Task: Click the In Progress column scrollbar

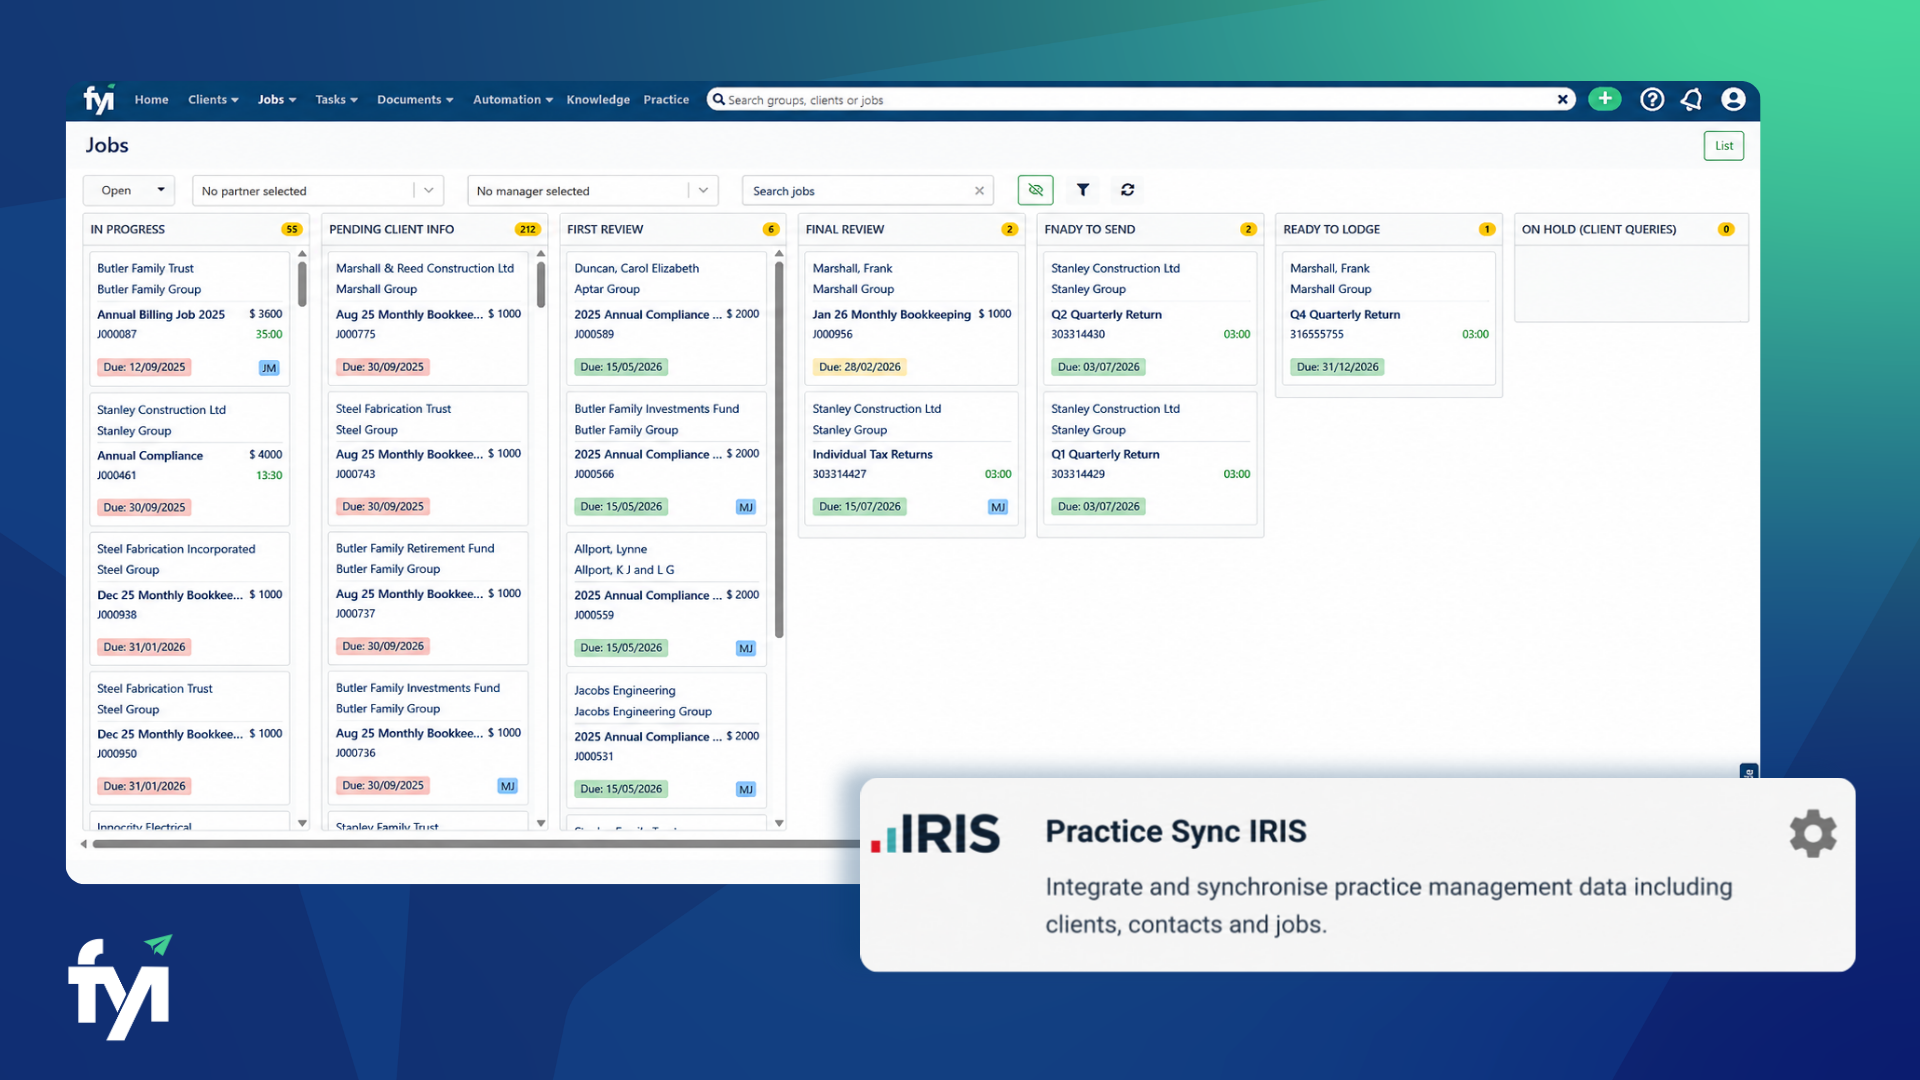Action: 302,283
